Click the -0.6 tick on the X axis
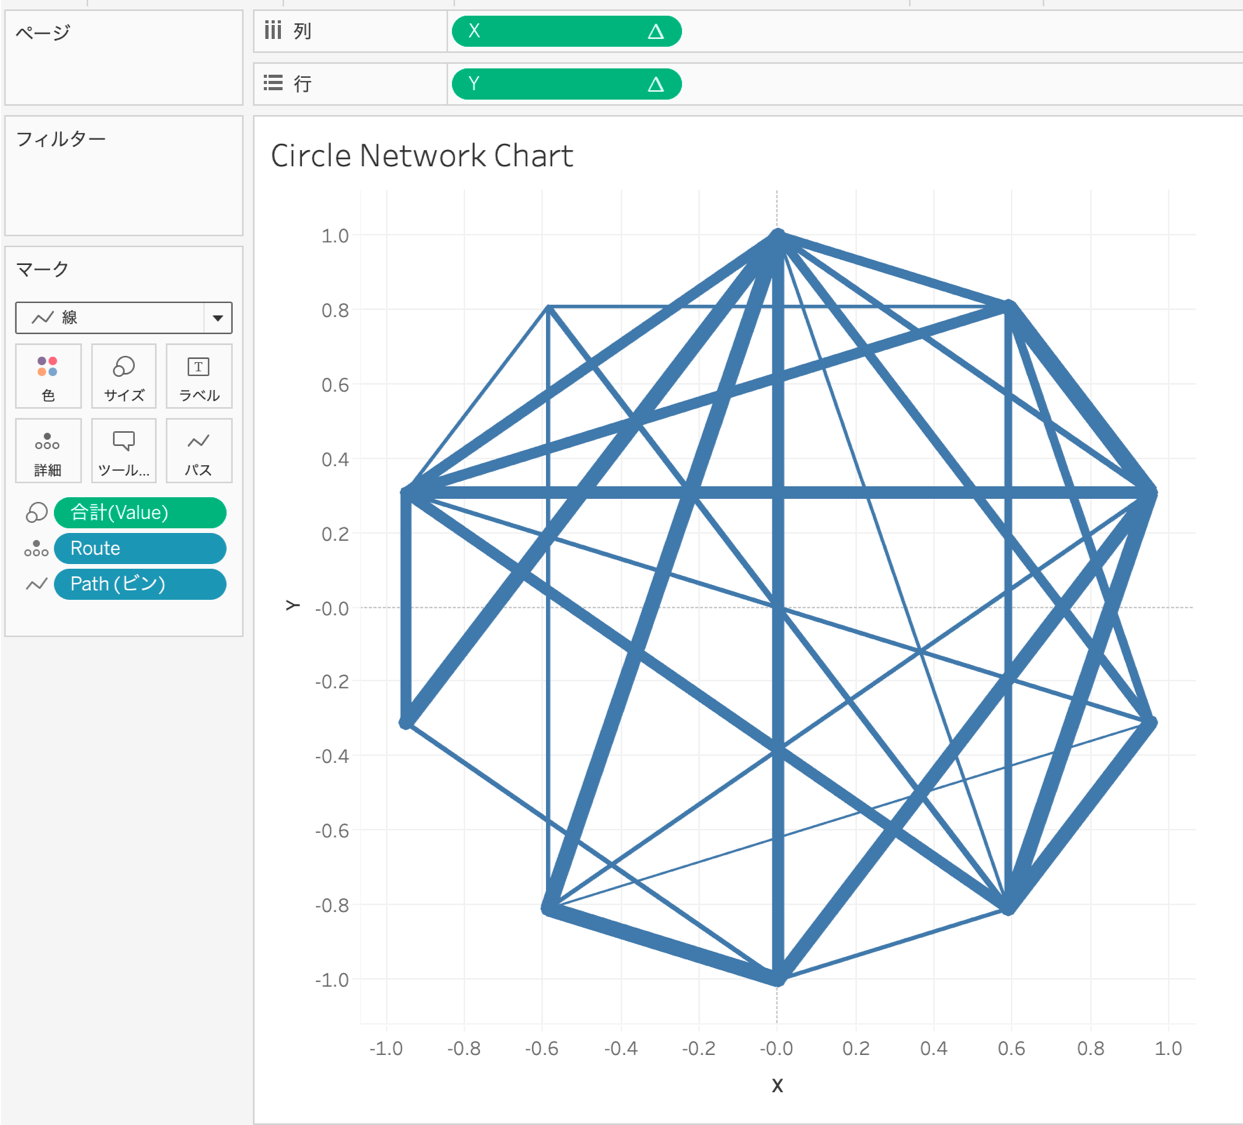1243x1125 pixels. tap(543, 1049)
